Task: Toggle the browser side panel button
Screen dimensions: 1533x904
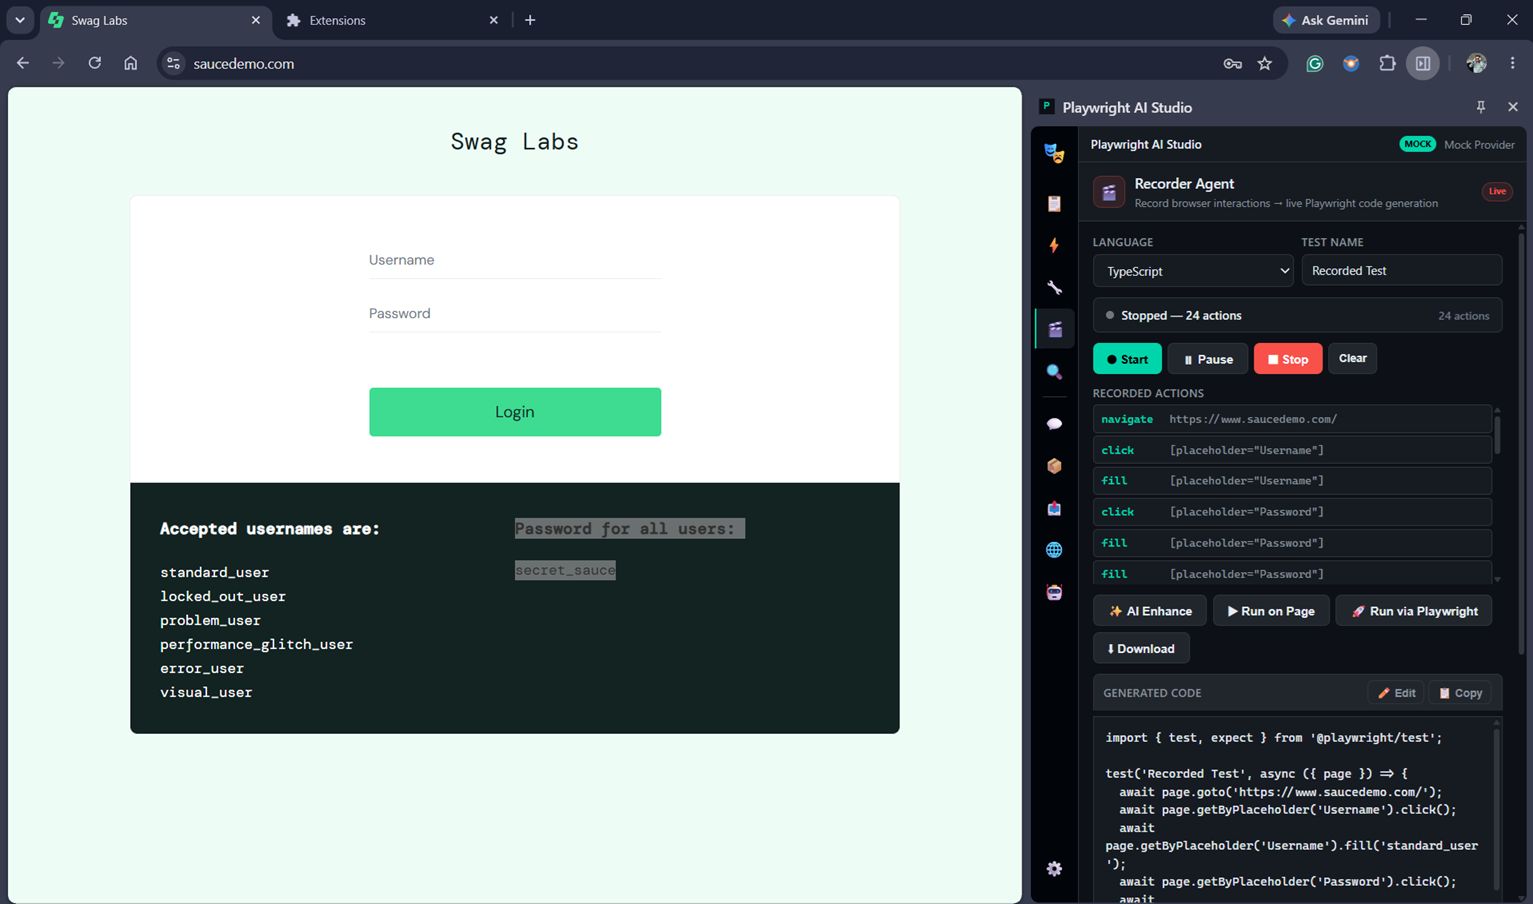Action: point(1423,63)
